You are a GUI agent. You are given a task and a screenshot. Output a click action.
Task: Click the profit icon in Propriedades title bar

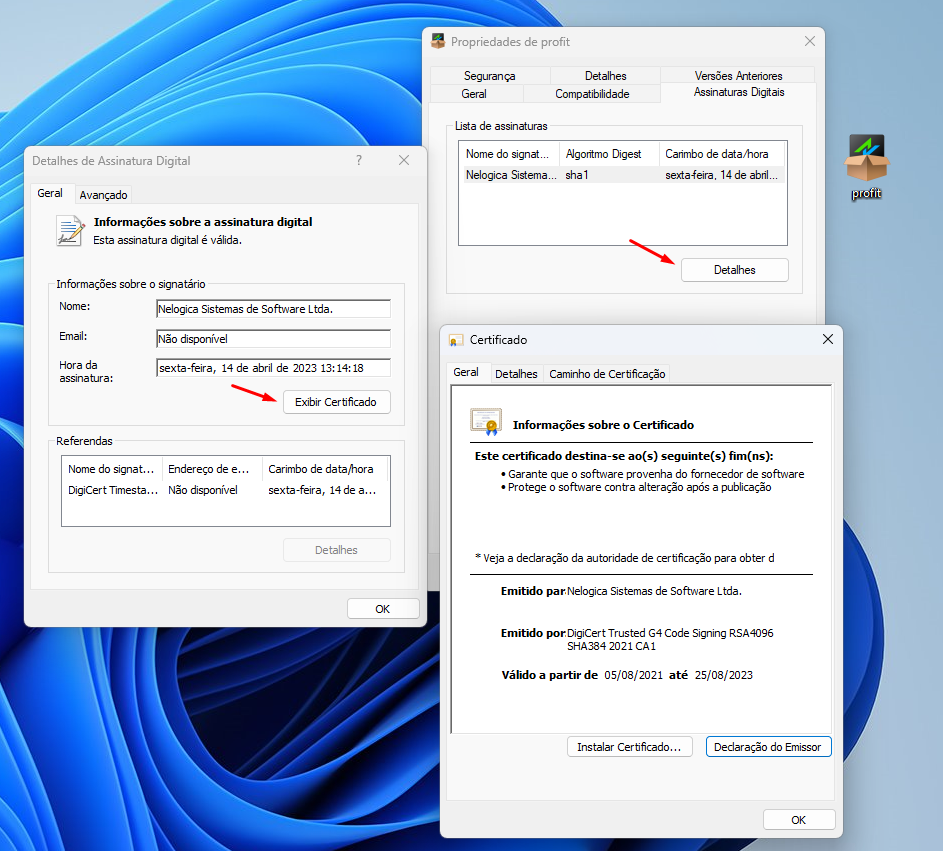point(438,41)
